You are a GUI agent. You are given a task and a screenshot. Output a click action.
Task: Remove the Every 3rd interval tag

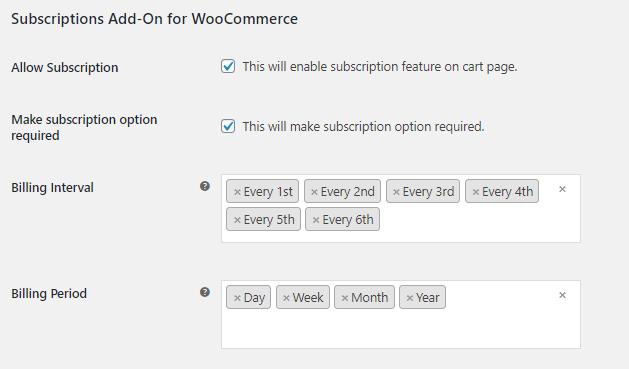(x=396, y=192)
